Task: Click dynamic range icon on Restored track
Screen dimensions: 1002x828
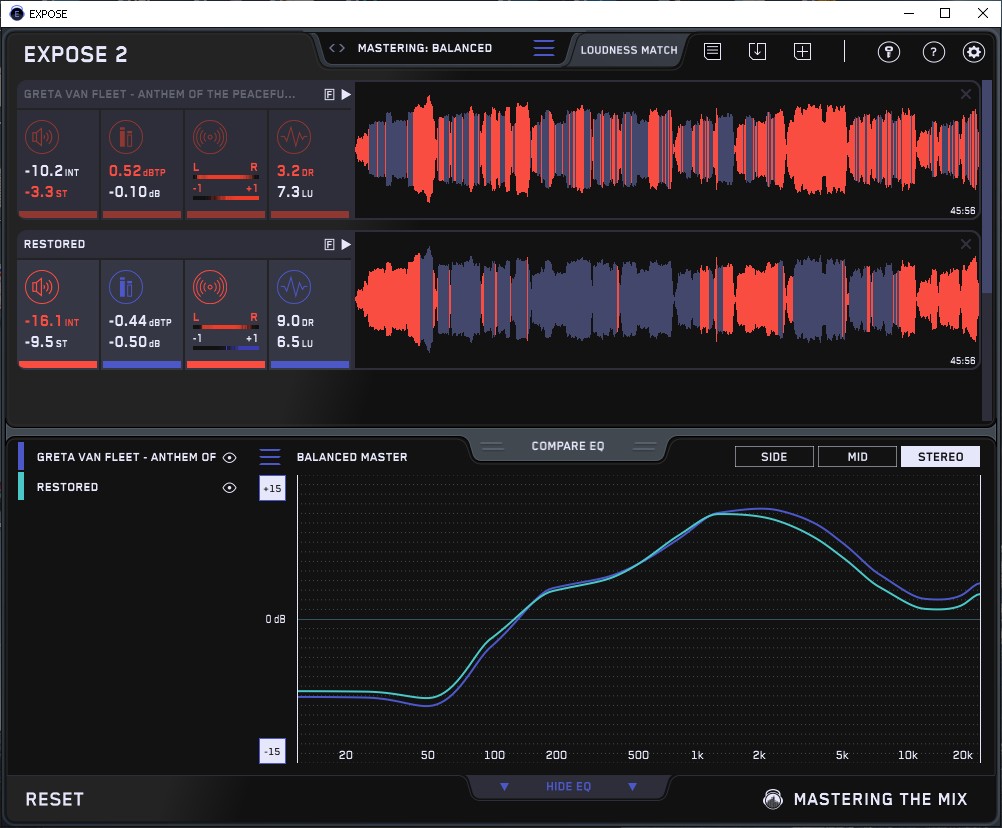Action: 294,287
